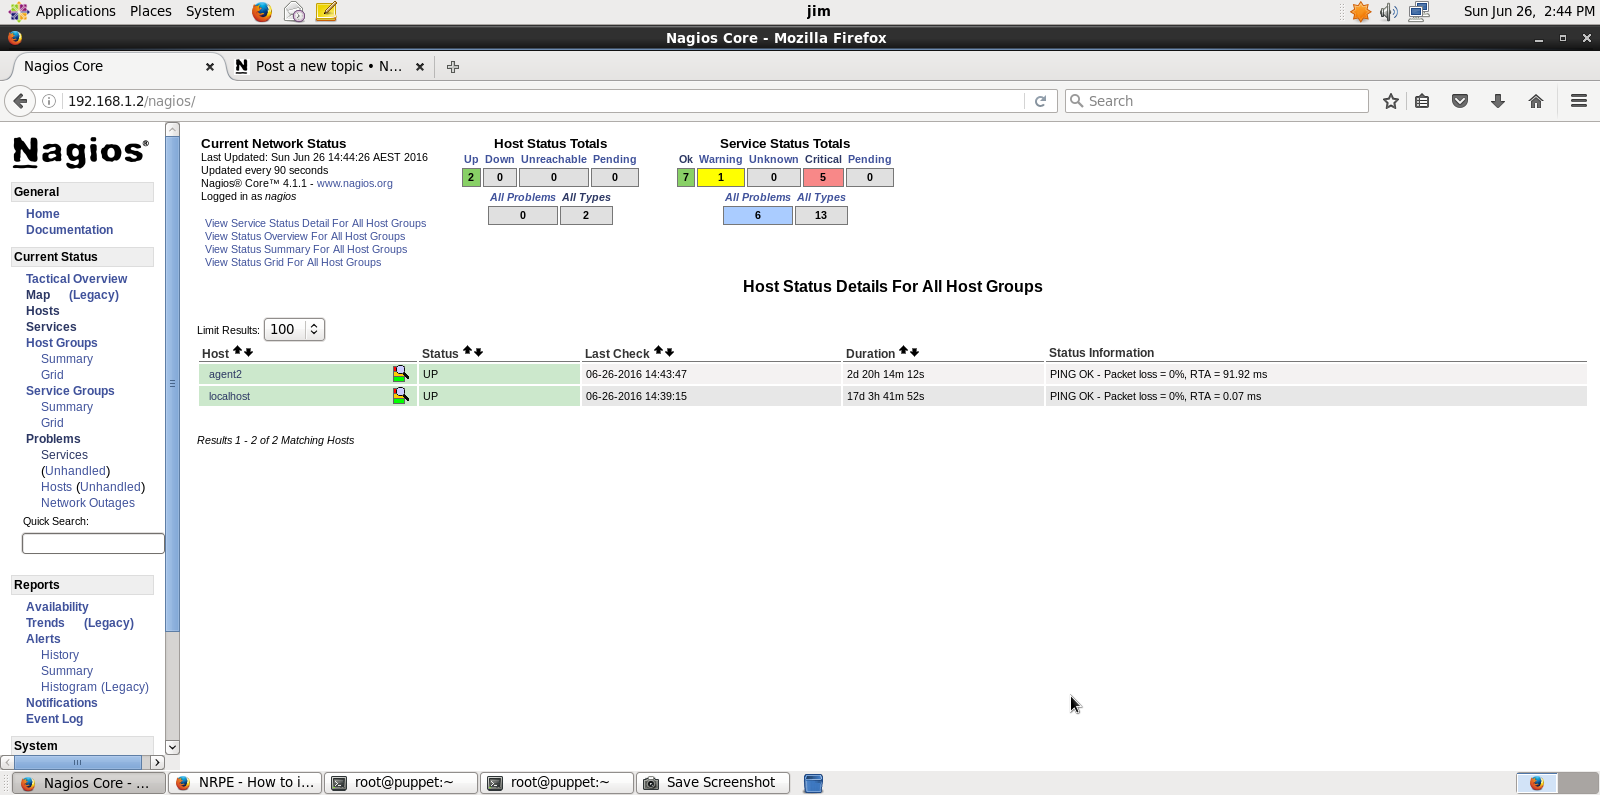Open the Firefox downloads arrow icon

(x=1497, y=101)
